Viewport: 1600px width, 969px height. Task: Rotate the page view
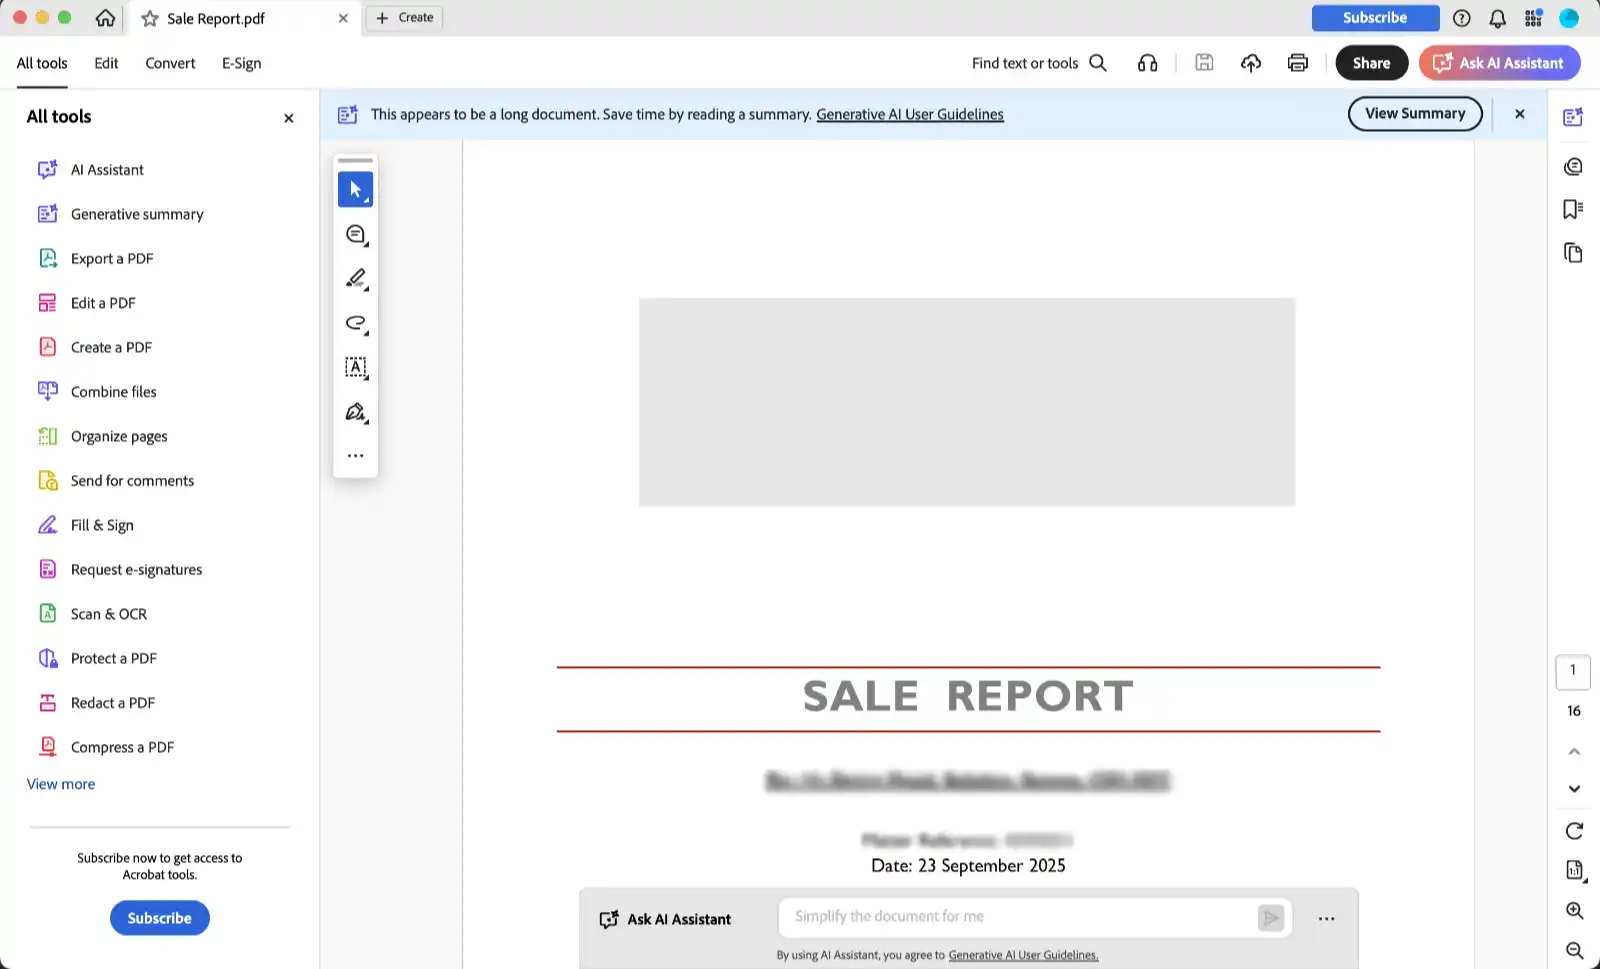[x=1574, y=831]
